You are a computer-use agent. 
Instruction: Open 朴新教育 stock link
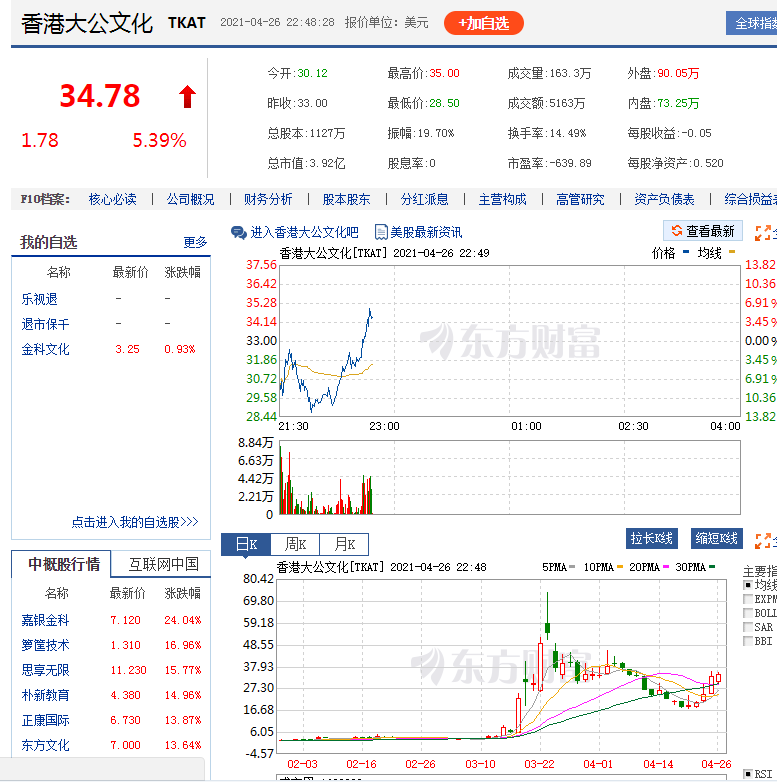point(45,695)
